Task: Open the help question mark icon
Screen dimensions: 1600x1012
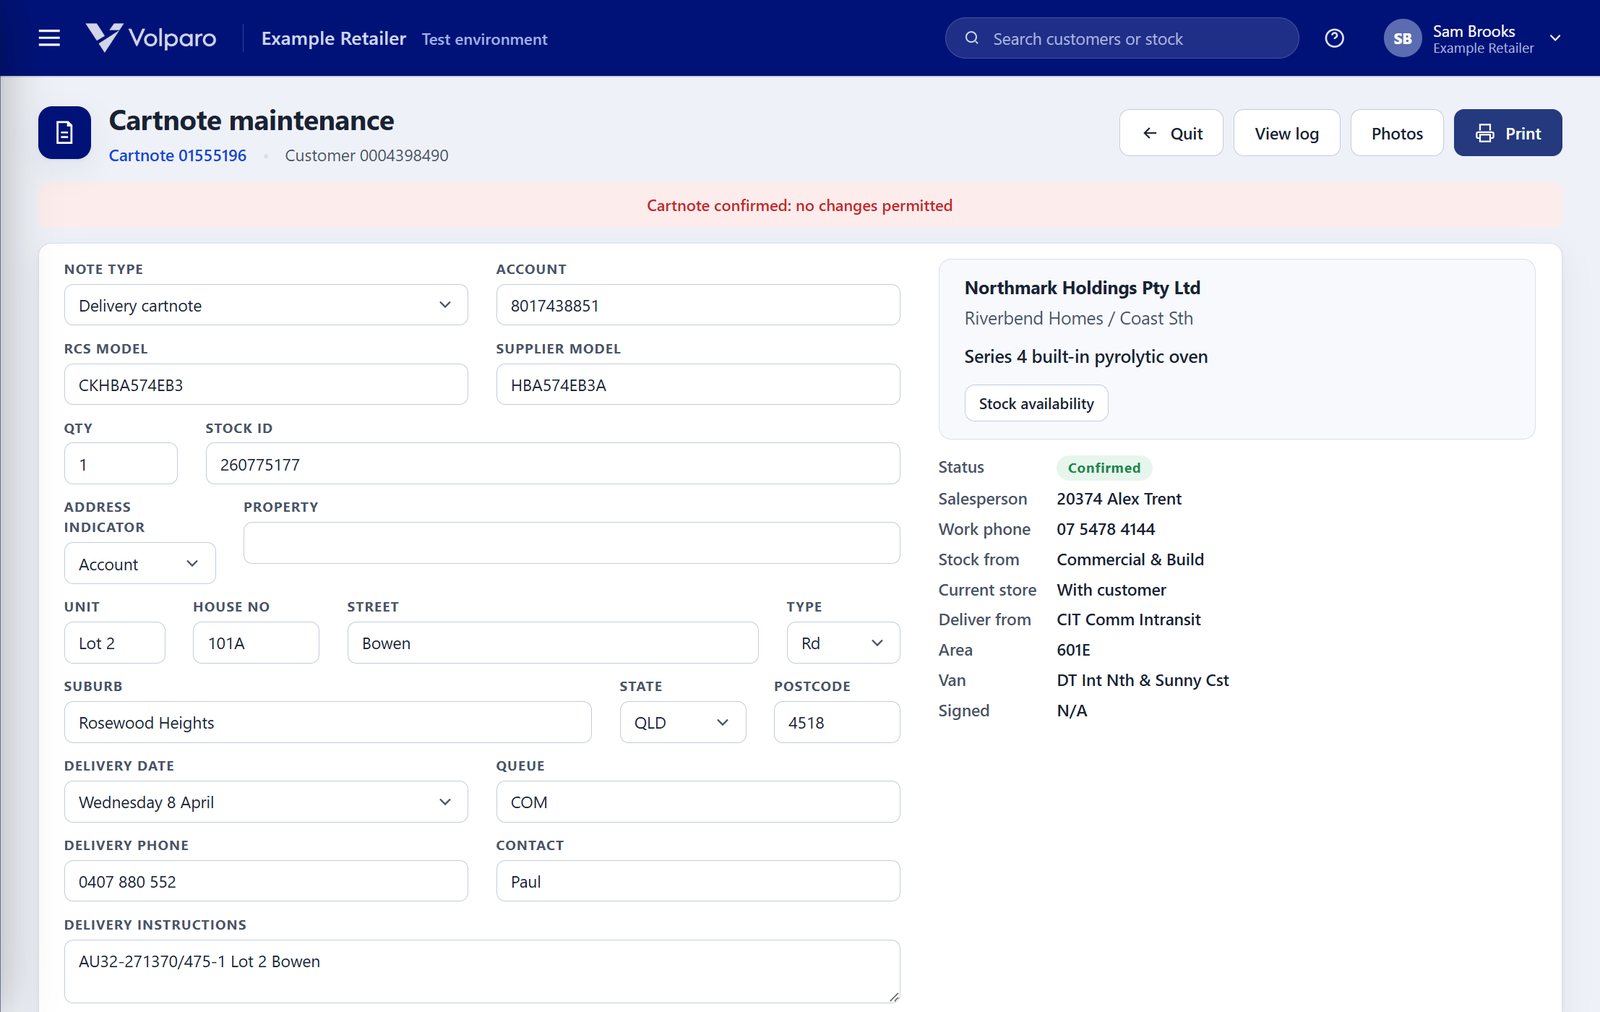Action: [x=1334, y=38]
